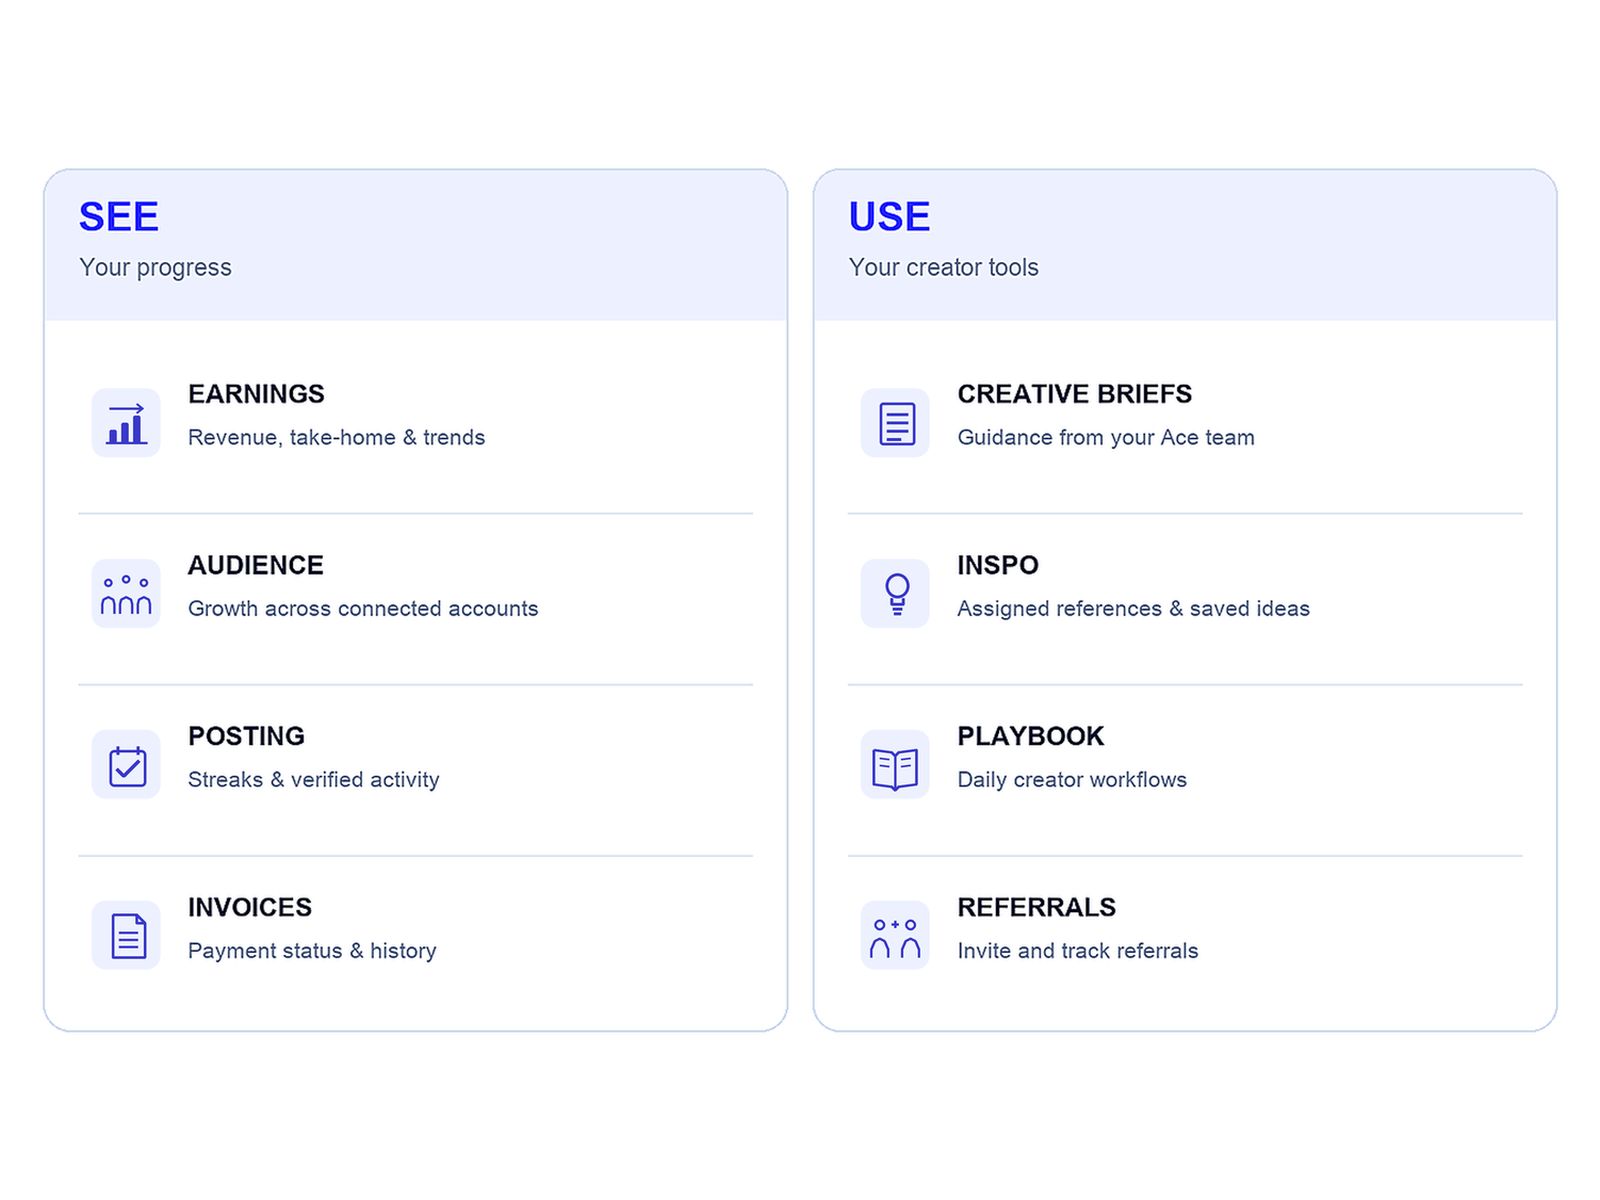Open the REFERRALS heading
This screenshot has width=1600, height=1200.
click(1037, 907)
